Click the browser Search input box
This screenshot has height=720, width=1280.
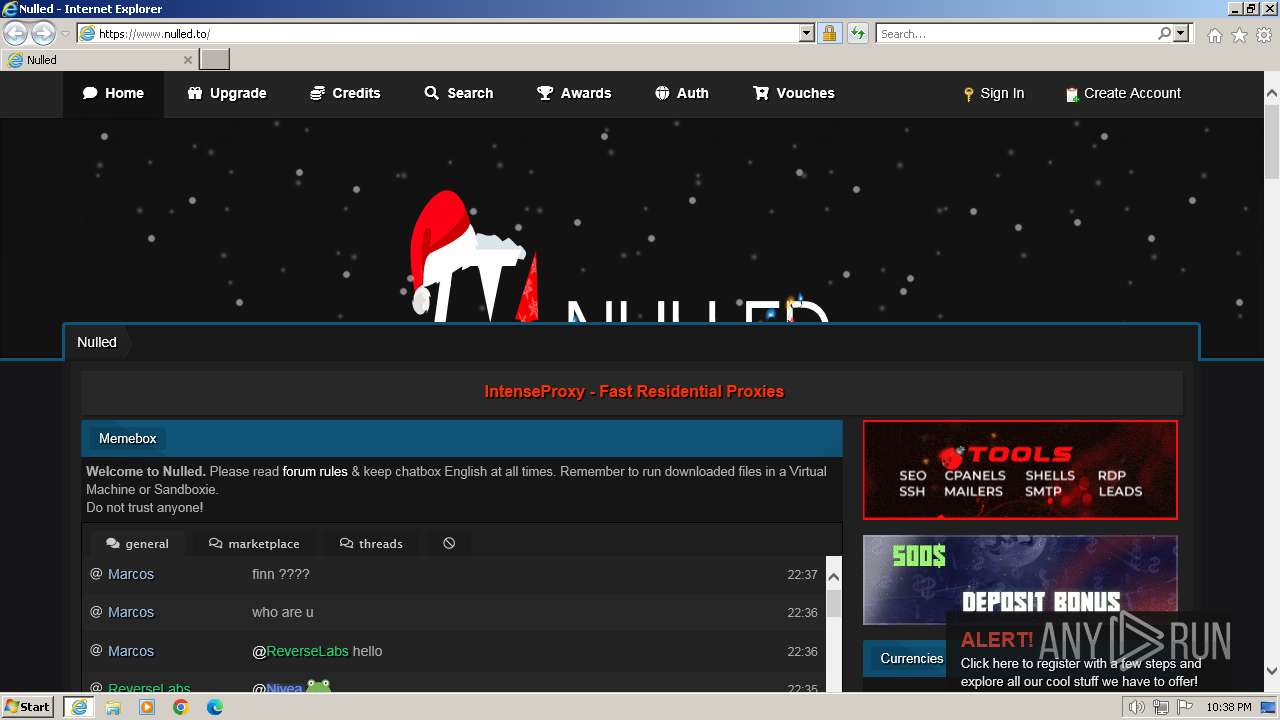click(1016, 33)
